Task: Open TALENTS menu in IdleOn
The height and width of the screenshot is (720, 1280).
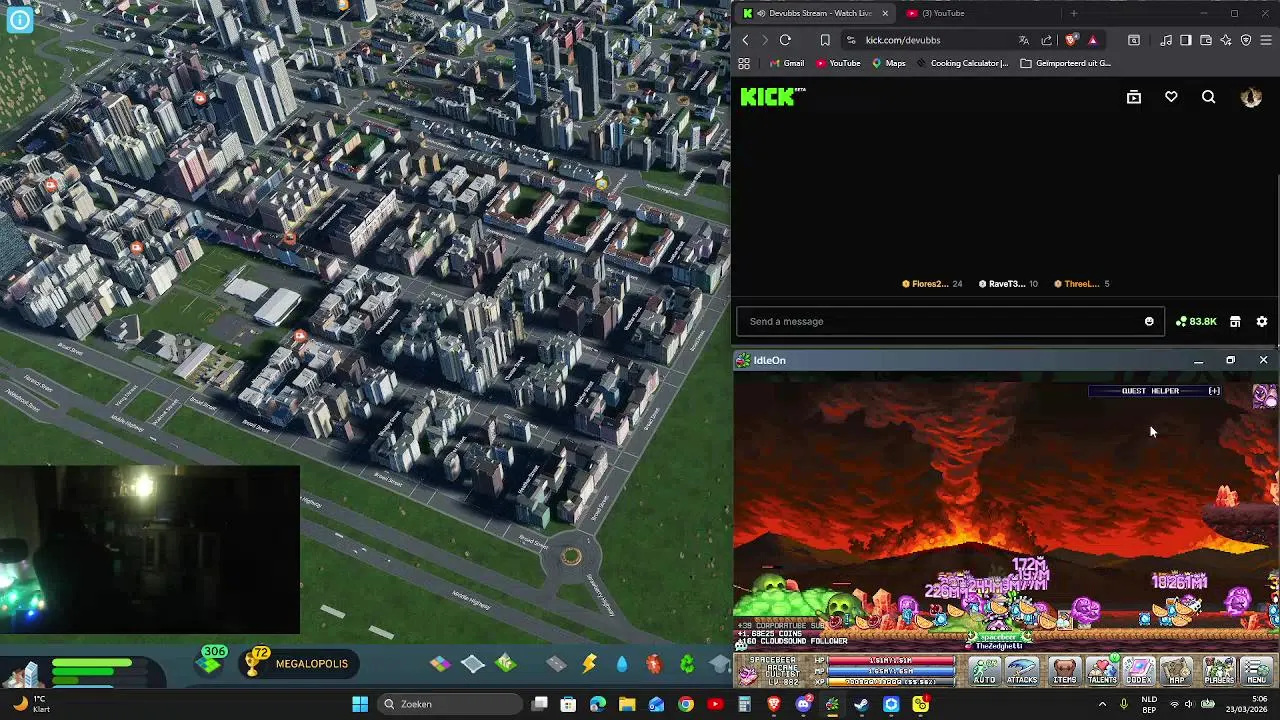Action: point(1102,671)
